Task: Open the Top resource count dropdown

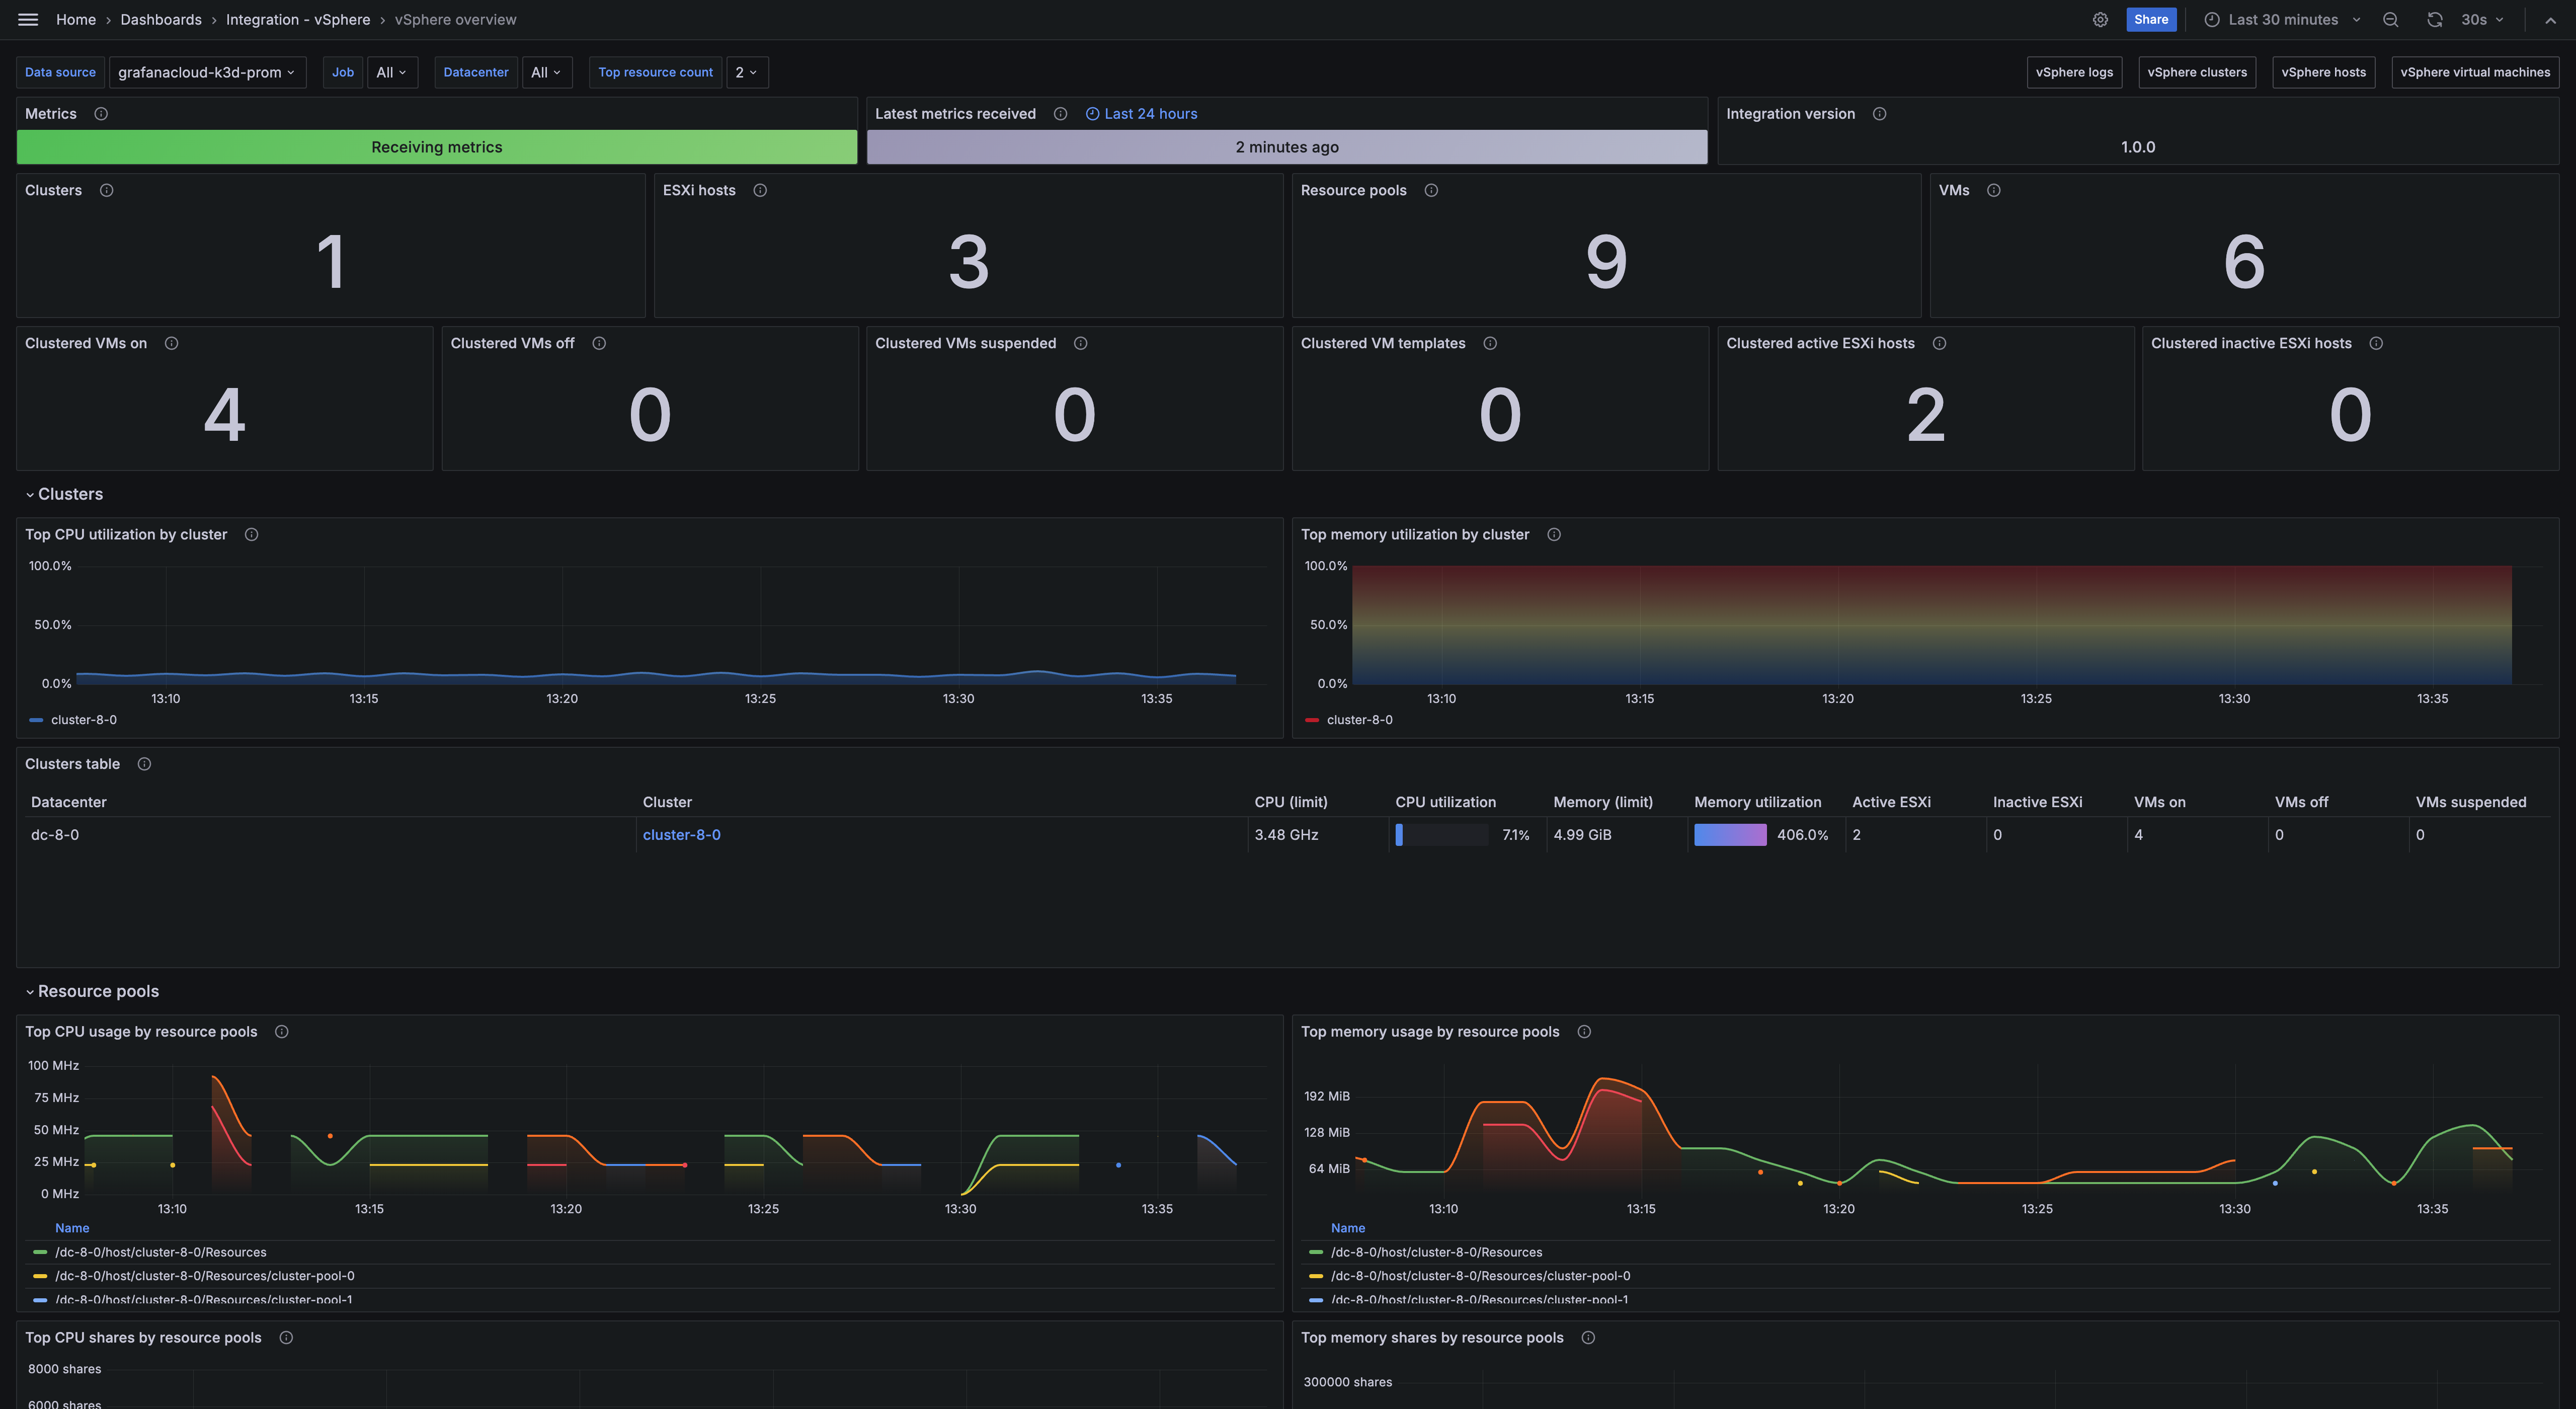Action: pos(746,72)
